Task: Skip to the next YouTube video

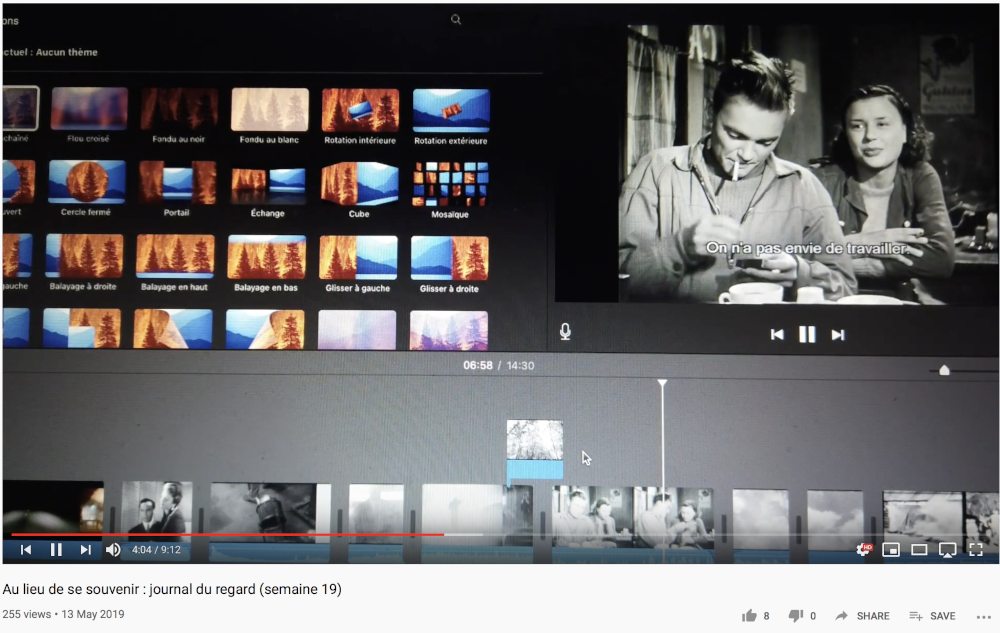Action: point(86,549)
